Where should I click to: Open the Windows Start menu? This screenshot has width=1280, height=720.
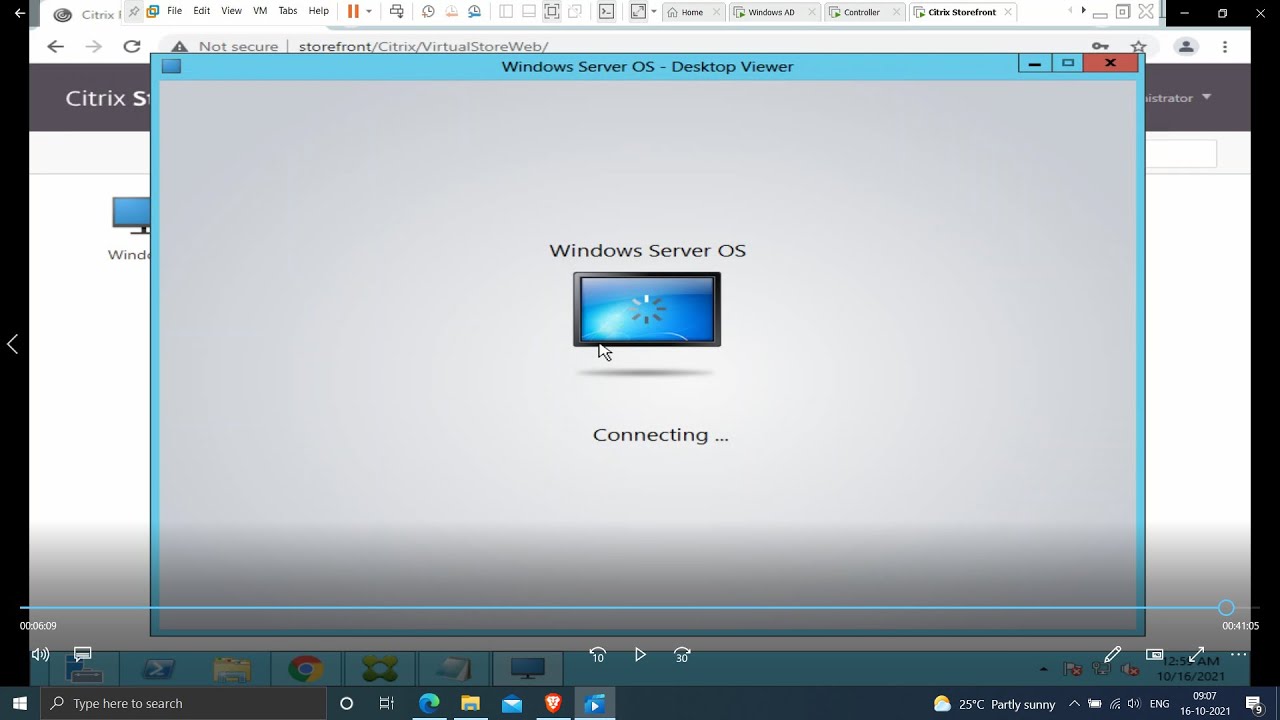click(20, 703)
